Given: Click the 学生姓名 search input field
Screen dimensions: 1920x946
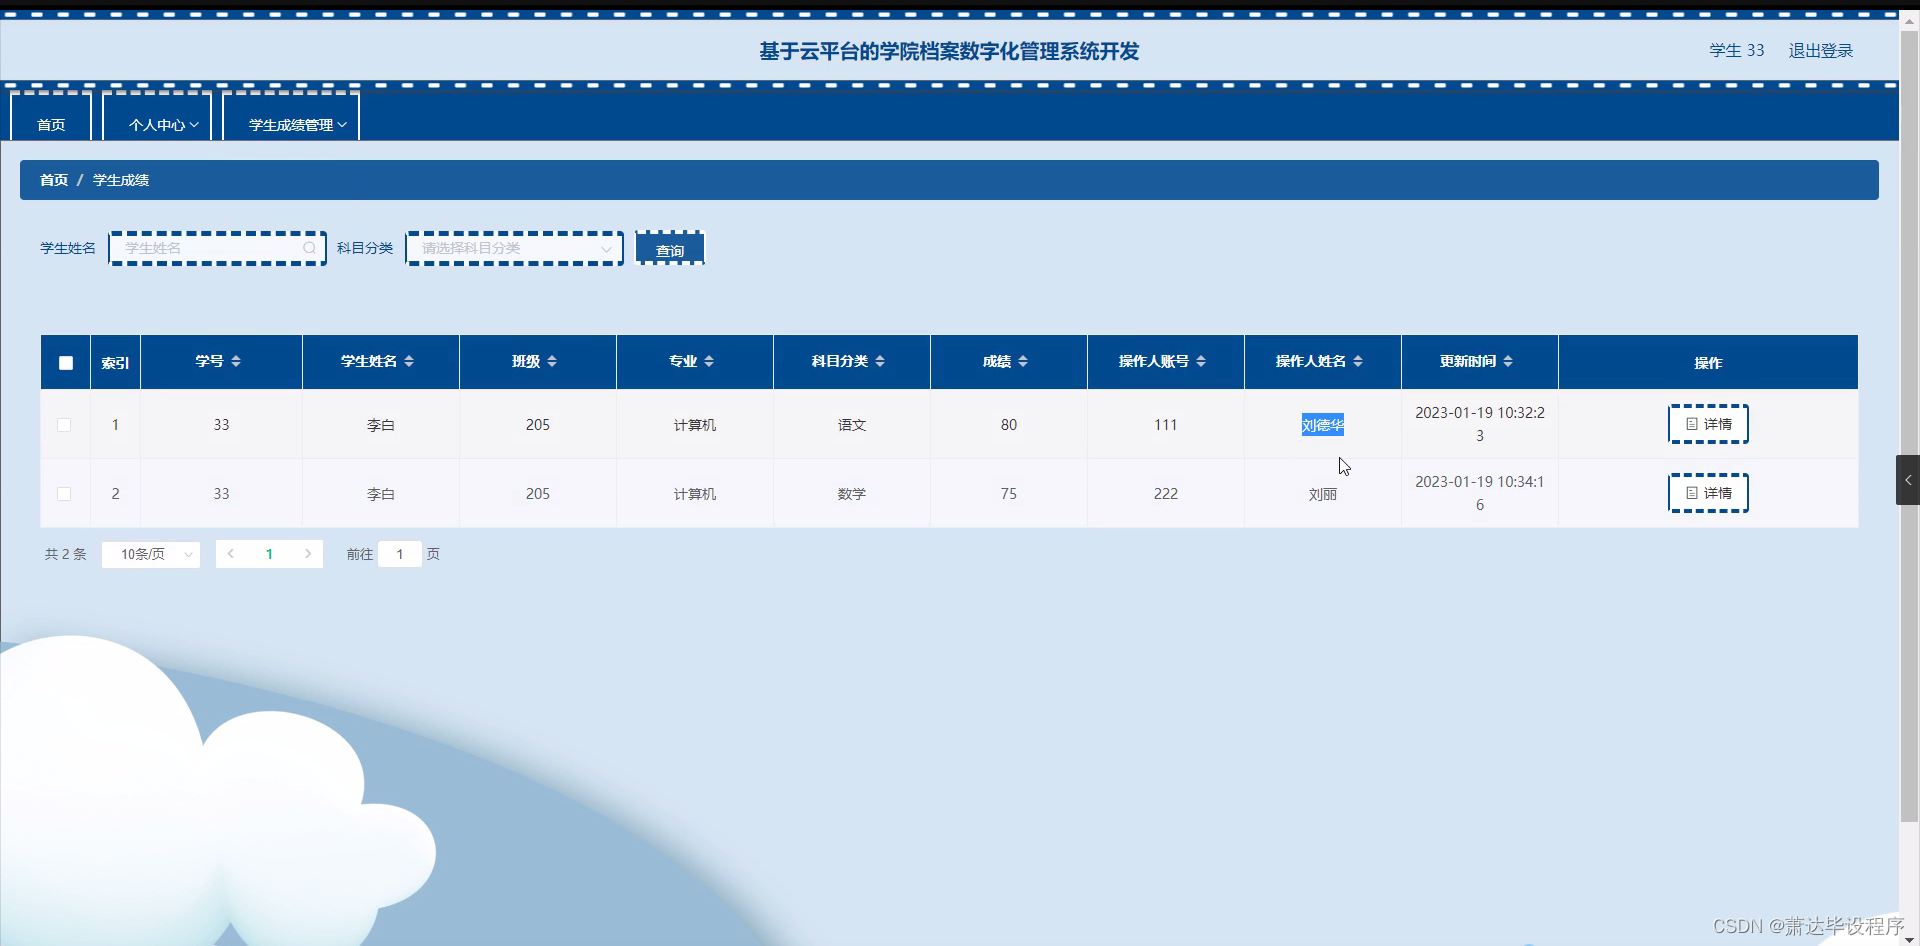Looking at the screenshot, I should [217, 248].
